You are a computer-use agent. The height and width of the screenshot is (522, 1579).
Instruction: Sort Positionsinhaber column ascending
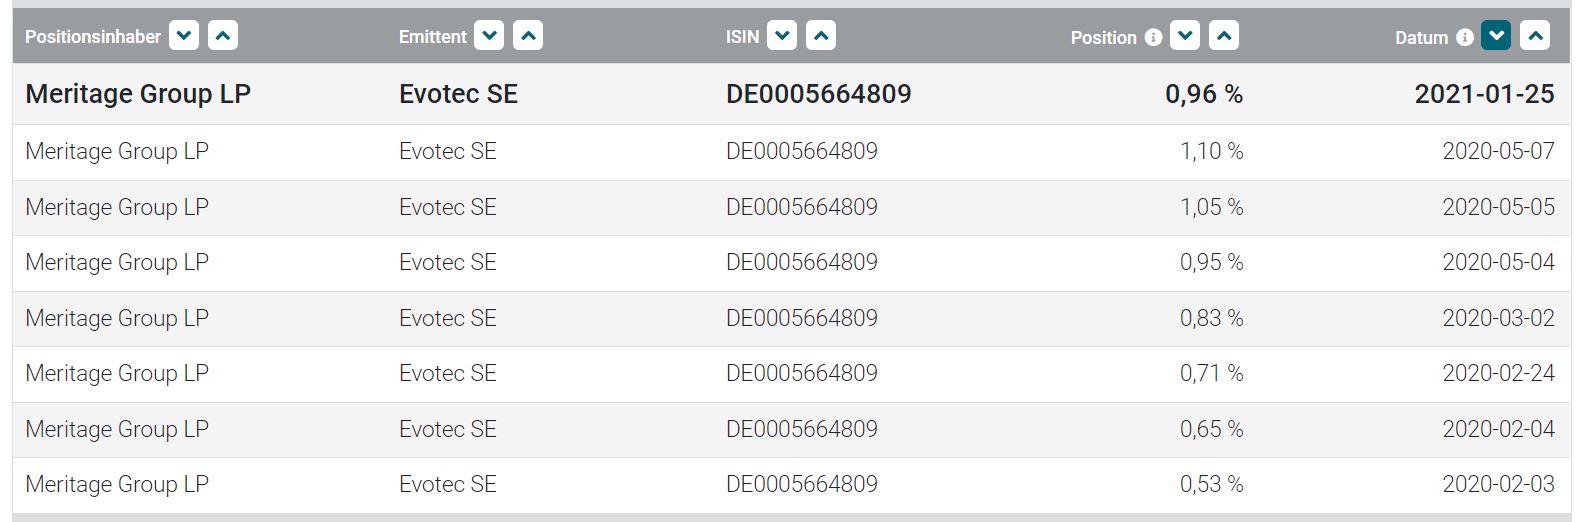[223, 37]
